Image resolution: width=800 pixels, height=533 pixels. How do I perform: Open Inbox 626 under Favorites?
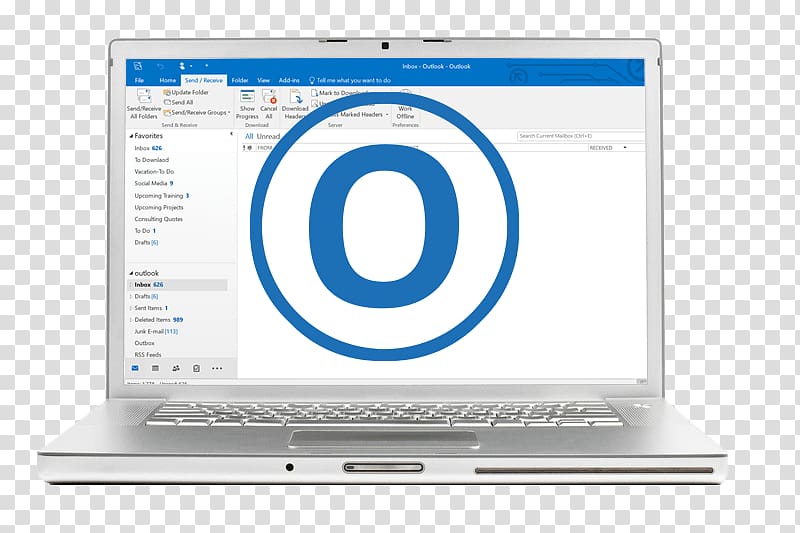click(x=148, y=148)
